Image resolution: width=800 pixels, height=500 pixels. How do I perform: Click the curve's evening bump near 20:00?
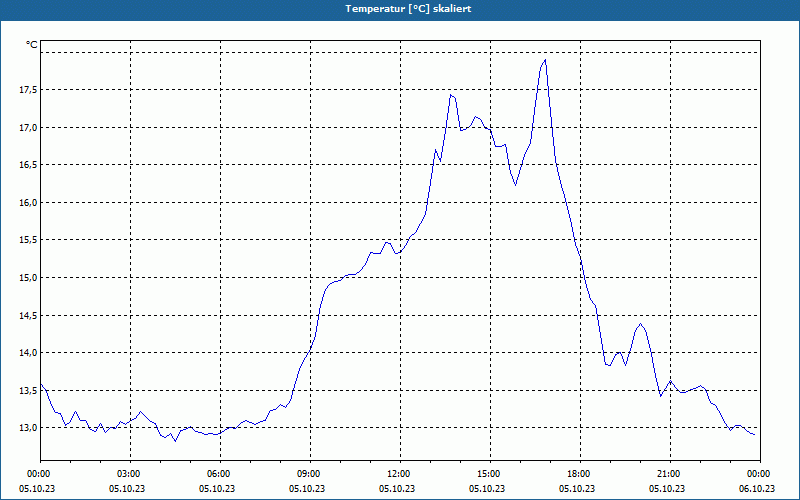point(640,324)
